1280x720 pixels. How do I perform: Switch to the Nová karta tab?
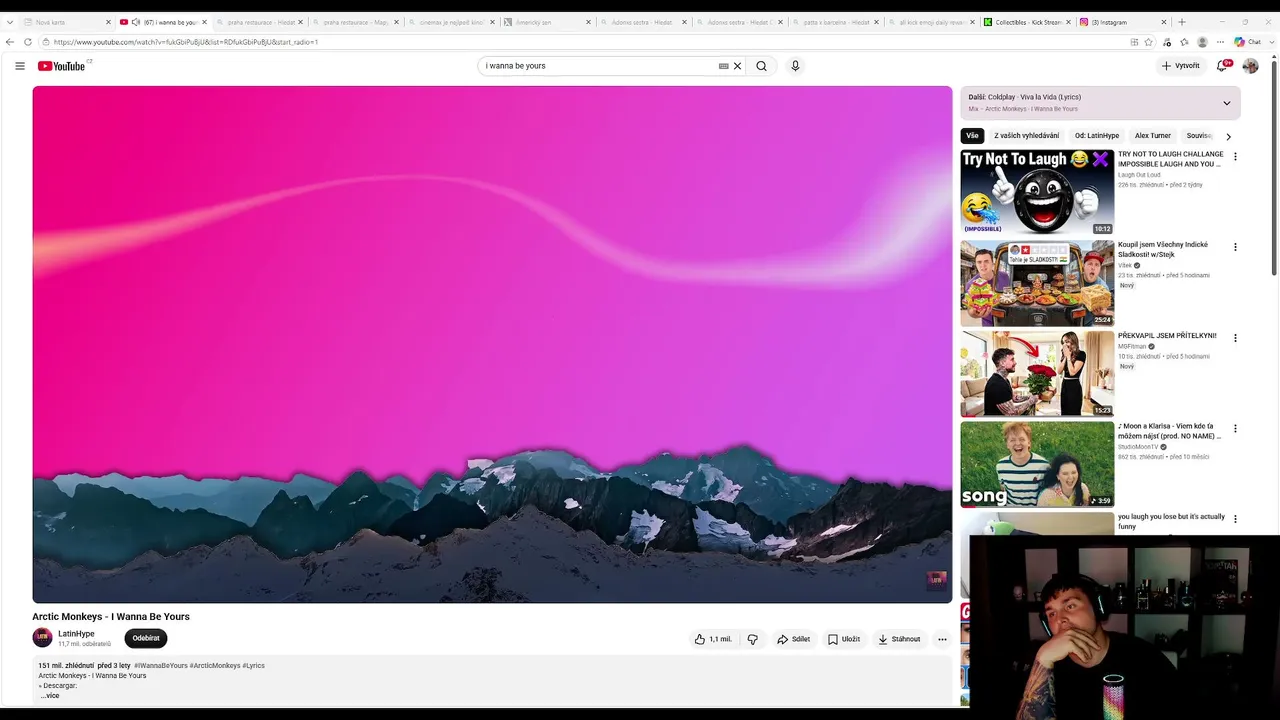(67, 22)
